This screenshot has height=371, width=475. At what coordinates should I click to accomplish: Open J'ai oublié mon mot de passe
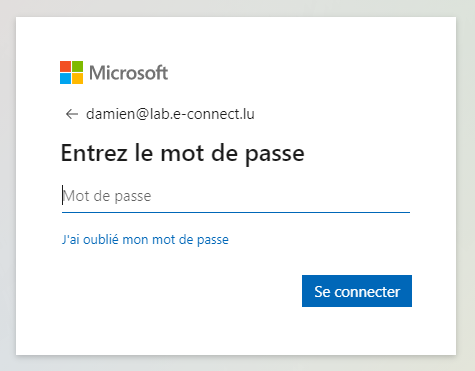point(145,240)
